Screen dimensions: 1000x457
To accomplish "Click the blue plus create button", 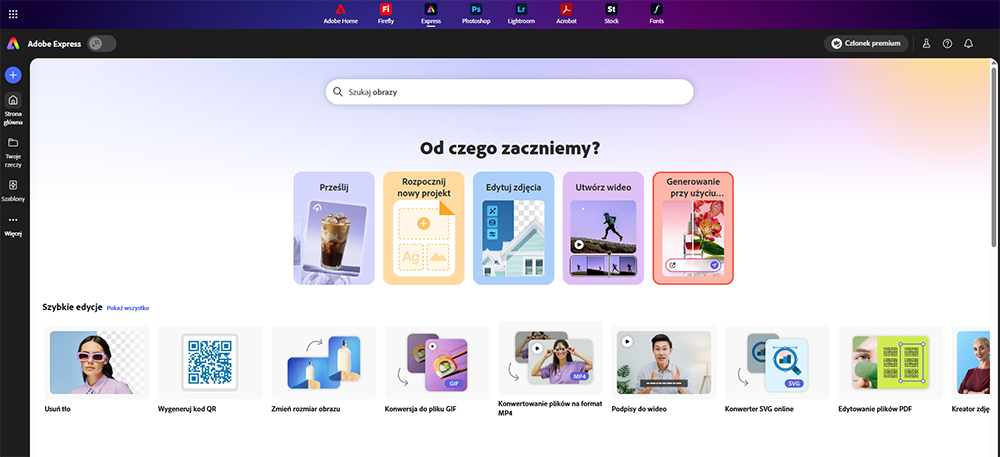I will pos(13,75).
